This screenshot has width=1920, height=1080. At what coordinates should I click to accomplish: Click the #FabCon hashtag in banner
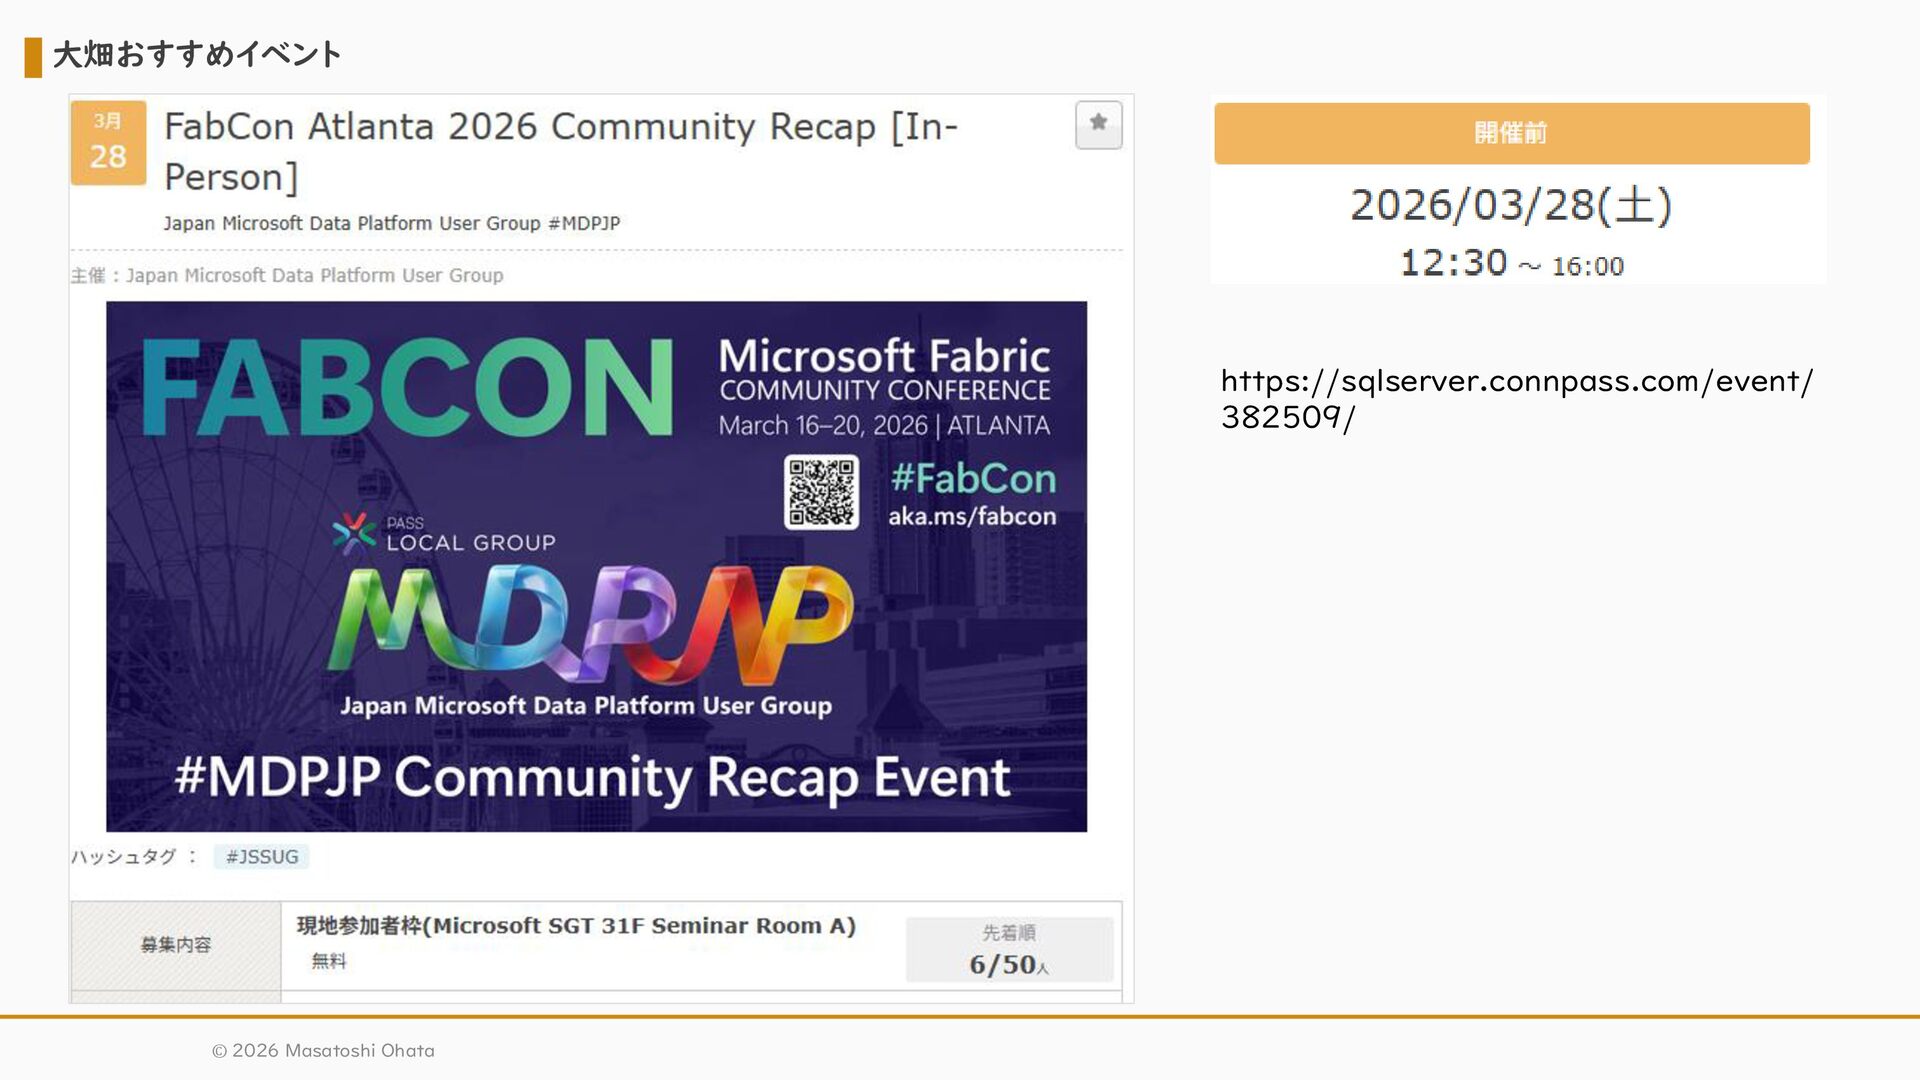pos(973,478)
